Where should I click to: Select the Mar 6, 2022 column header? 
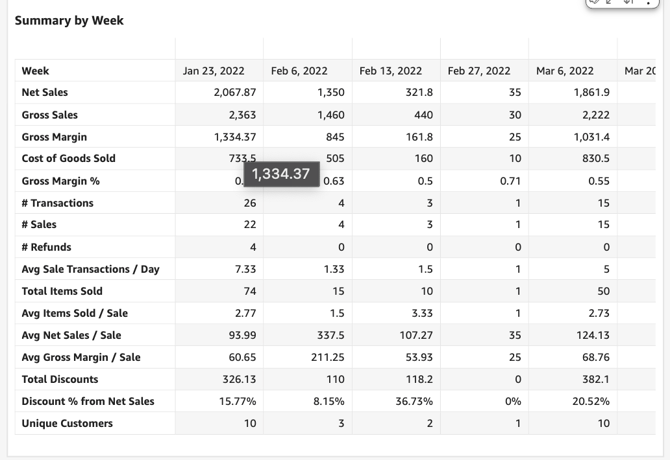(x=565, y=71)
